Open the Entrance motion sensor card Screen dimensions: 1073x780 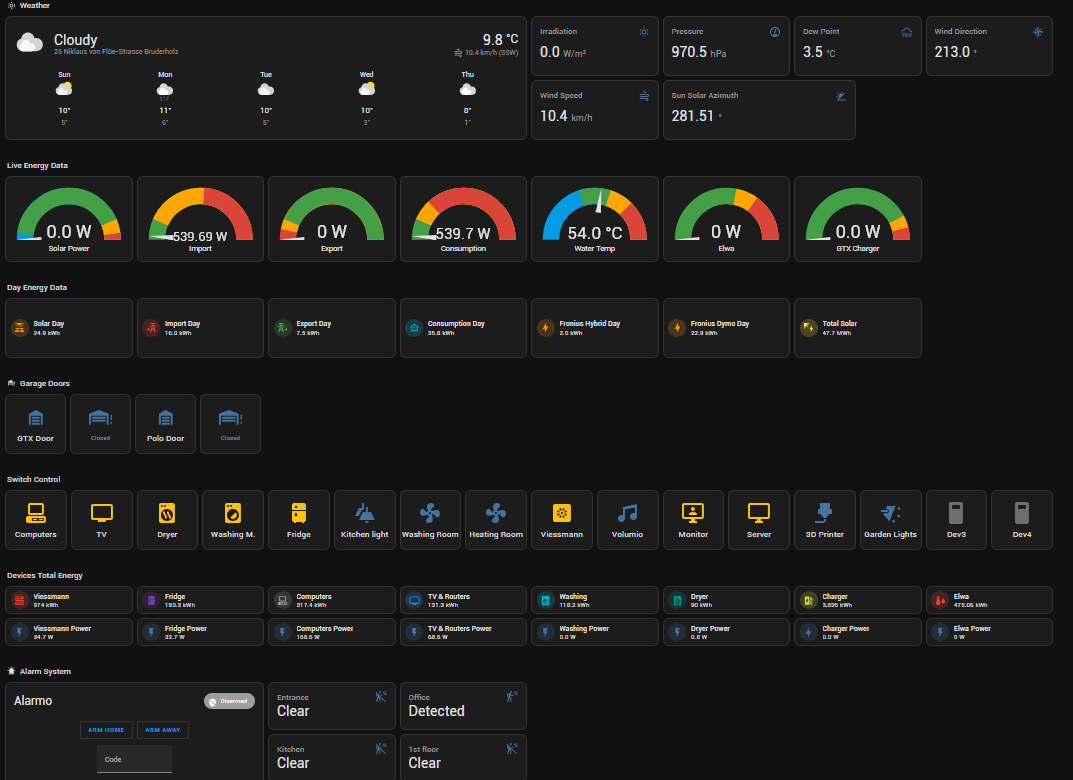(332, 705)
